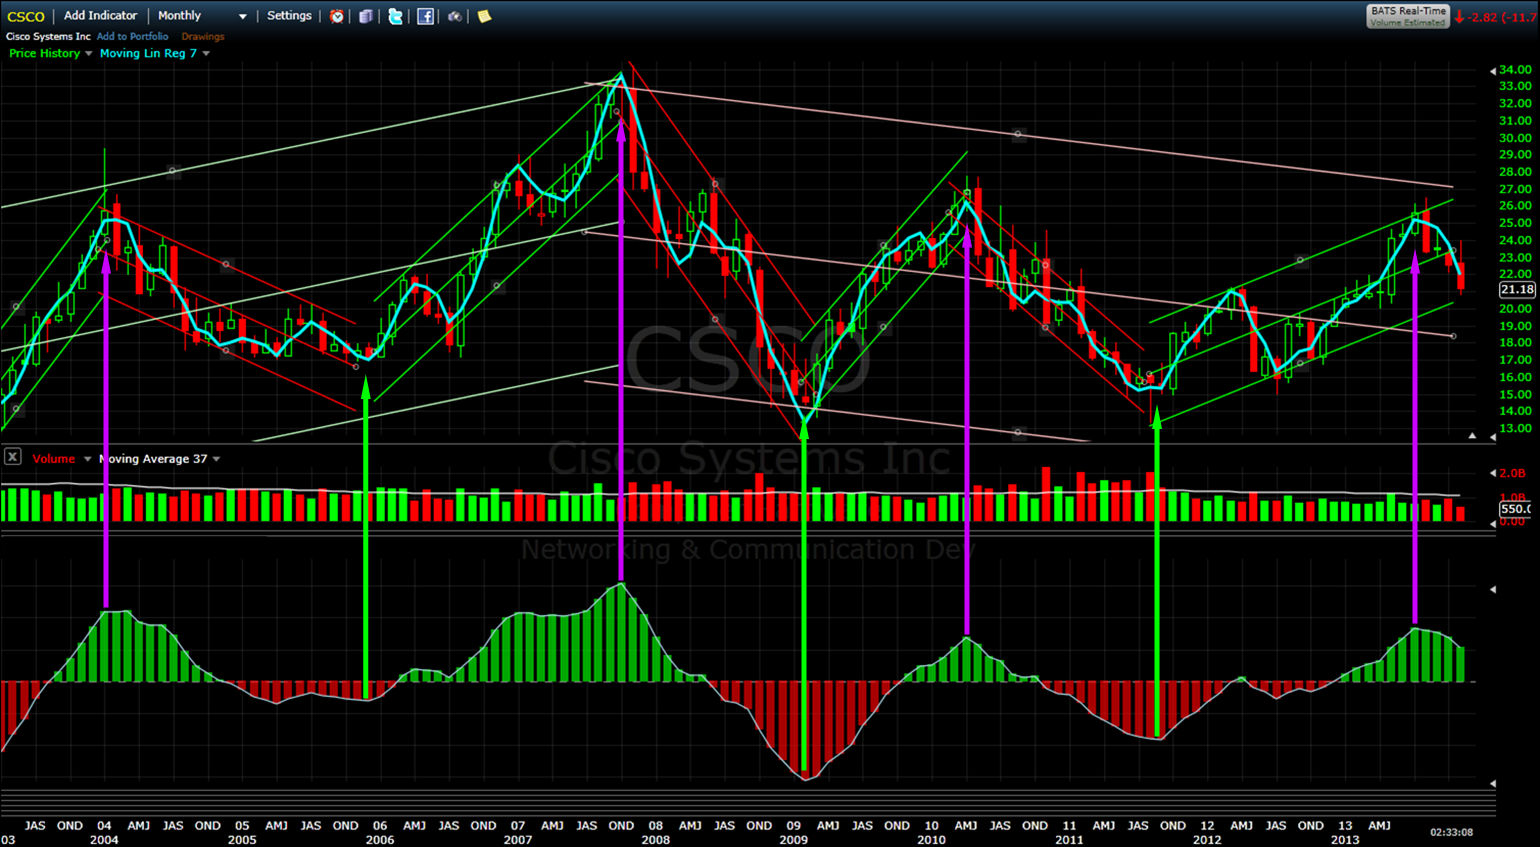This screenshot has width=1540, height=847.
Task: Share chart via the Facebook icon
Action: pyautogui.click(x=425, y=16)
